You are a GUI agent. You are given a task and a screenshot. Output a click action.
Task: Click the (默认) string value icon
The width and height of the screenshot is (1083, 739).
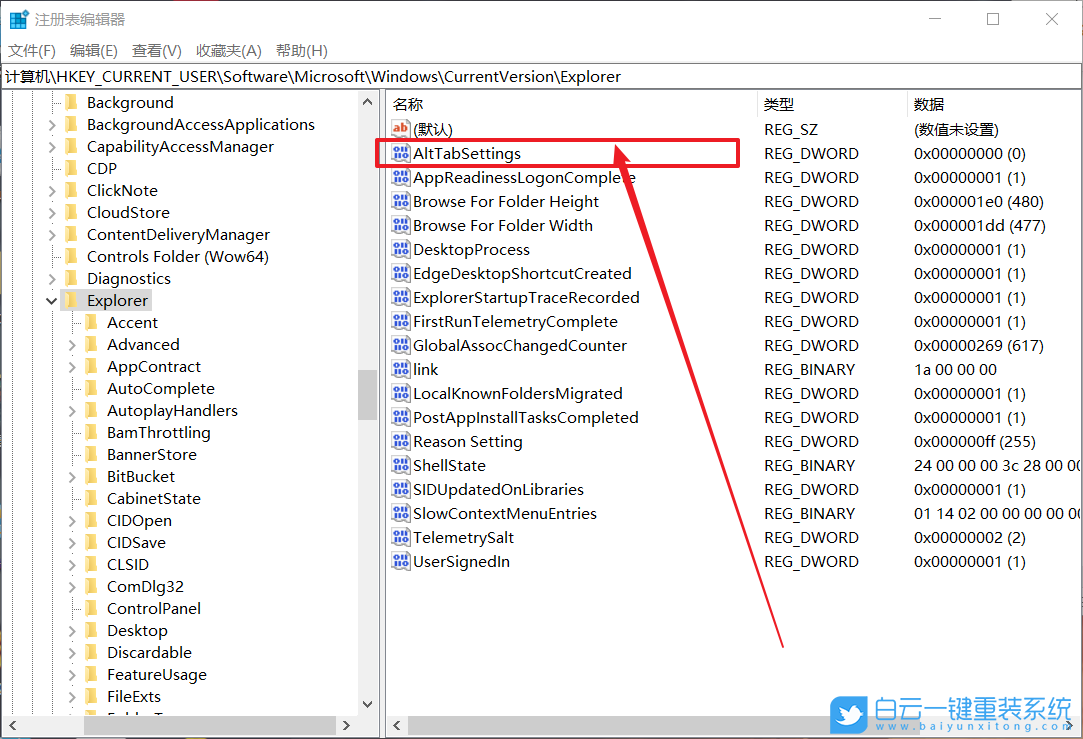click(401, 130)
